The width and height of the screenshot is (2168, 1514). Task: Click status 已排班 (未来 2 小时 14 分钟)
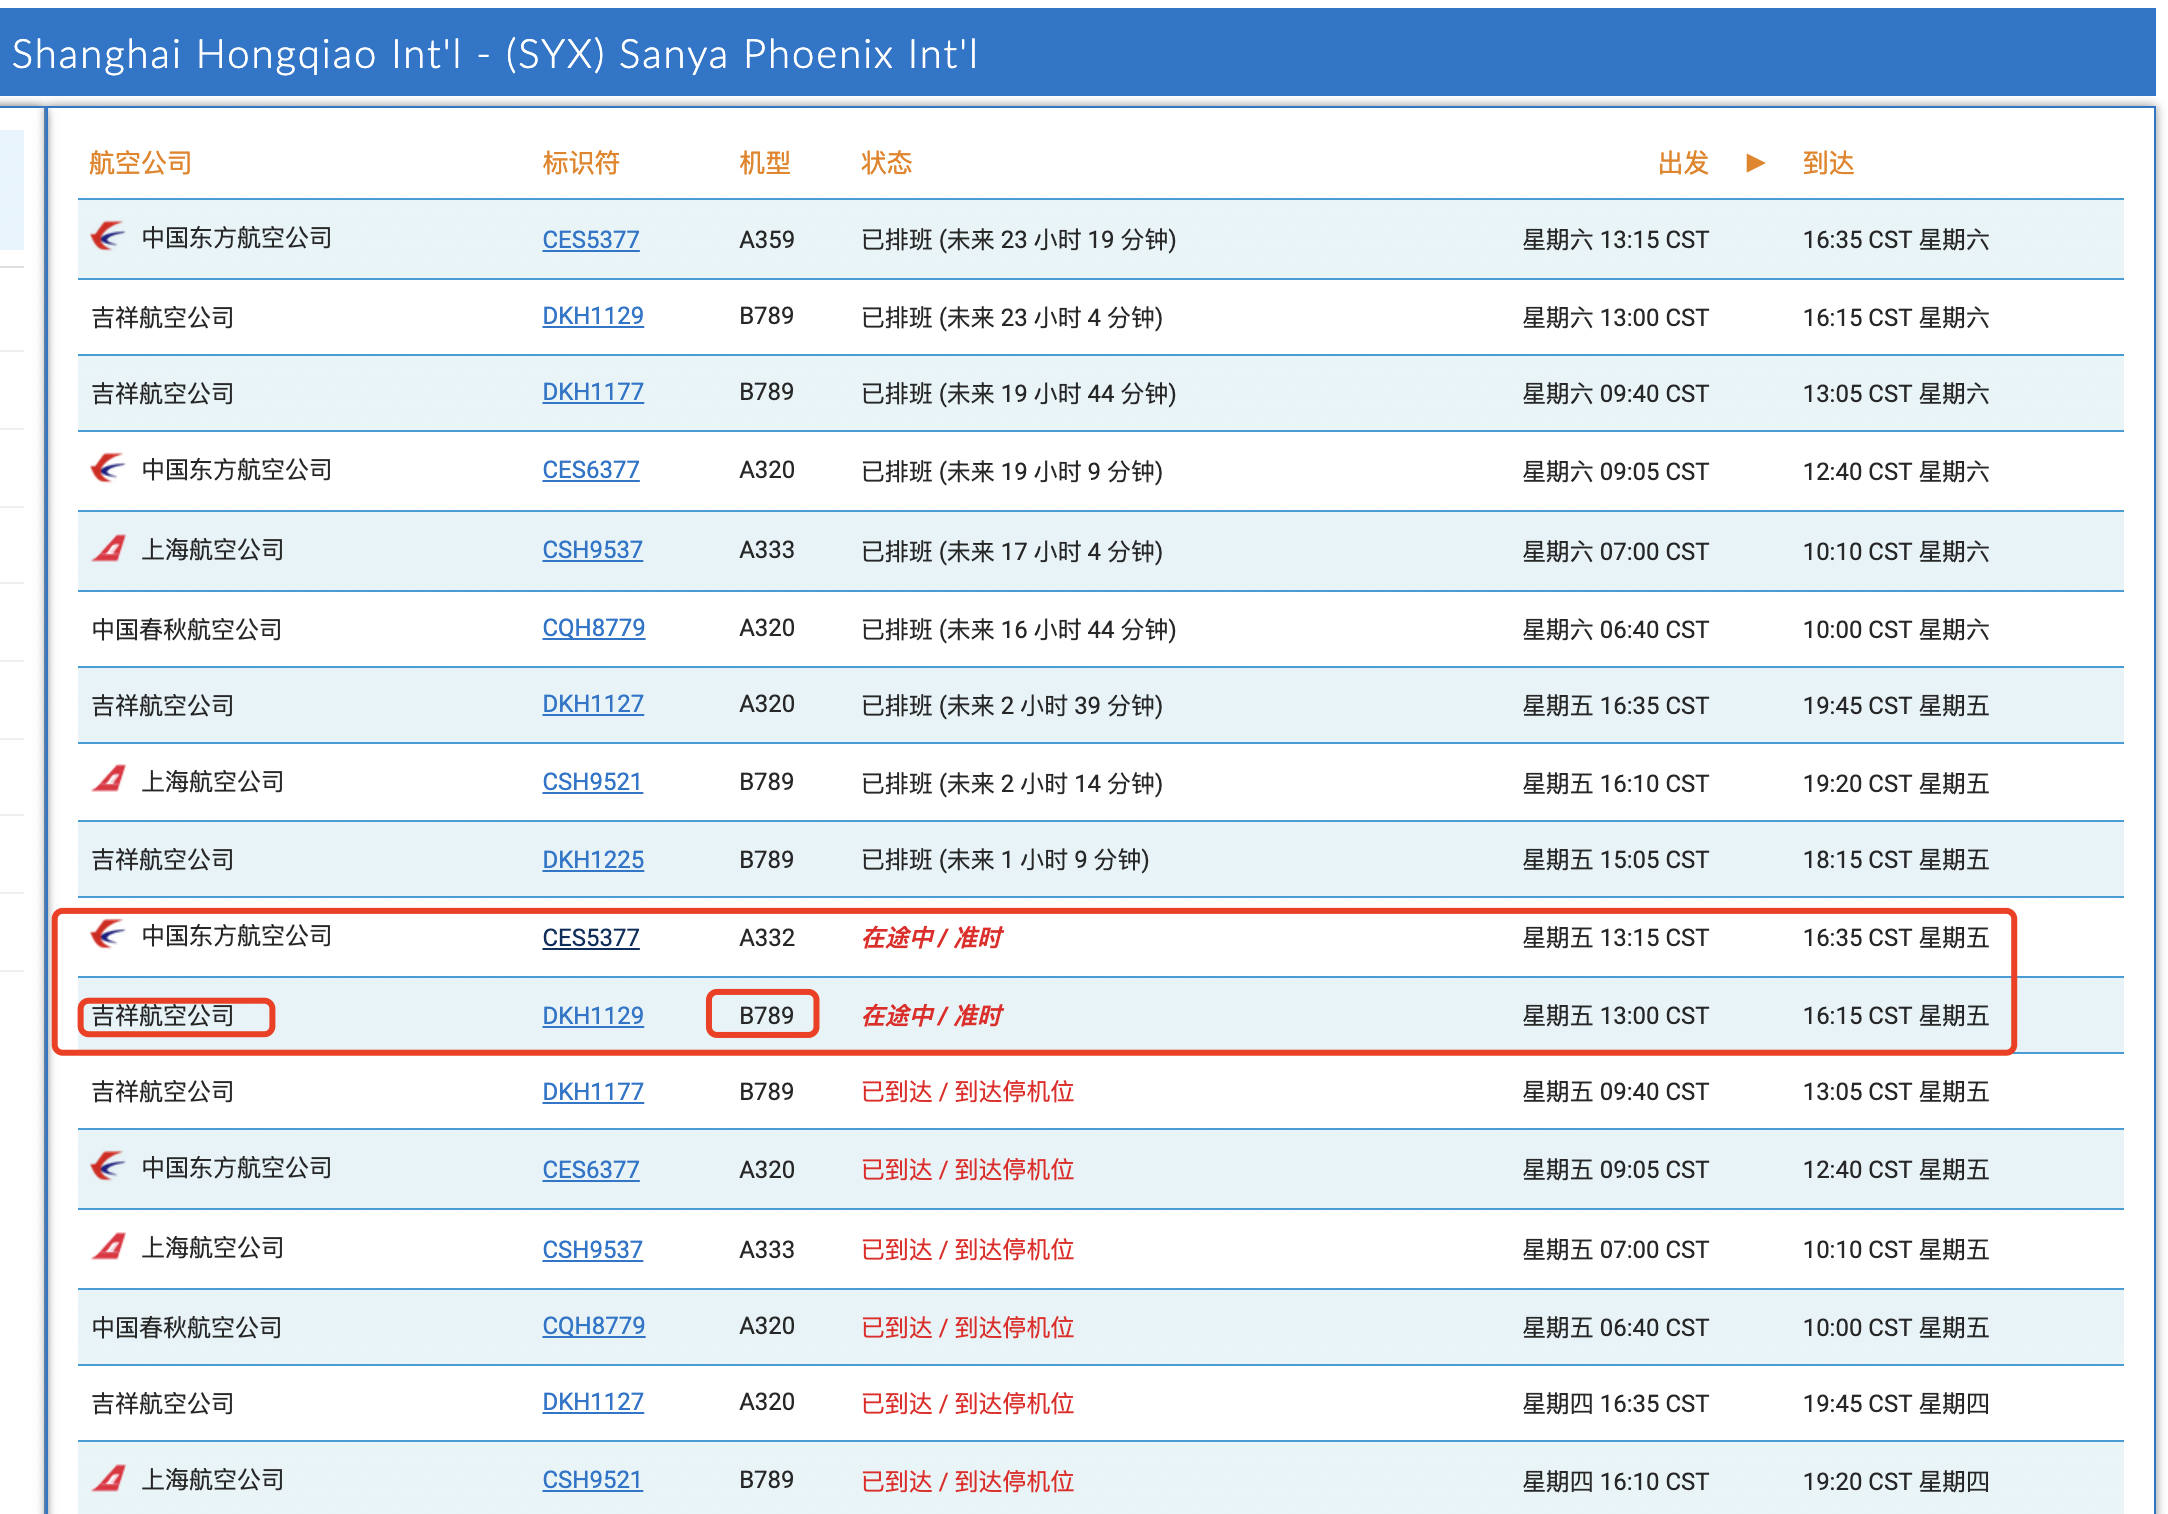click(1012, 784)
